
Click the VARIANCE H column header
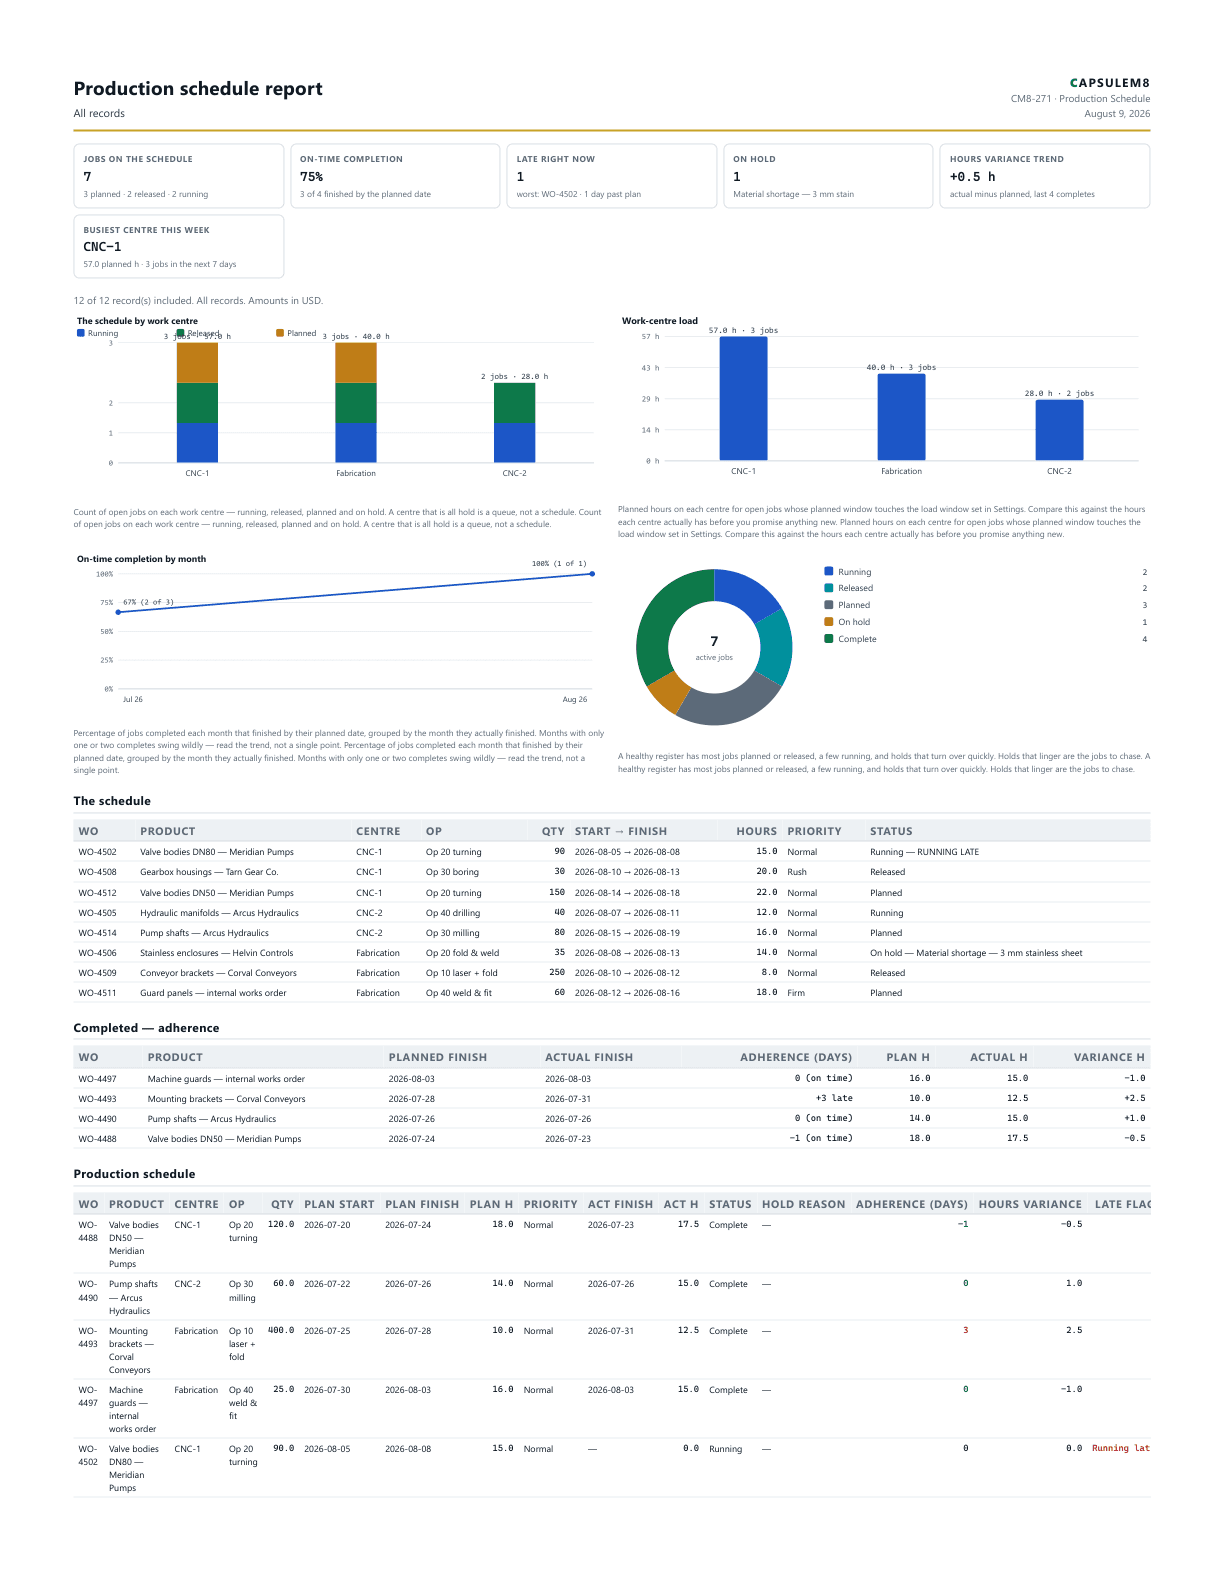pyautogui.click(x=1109, y=1057)
